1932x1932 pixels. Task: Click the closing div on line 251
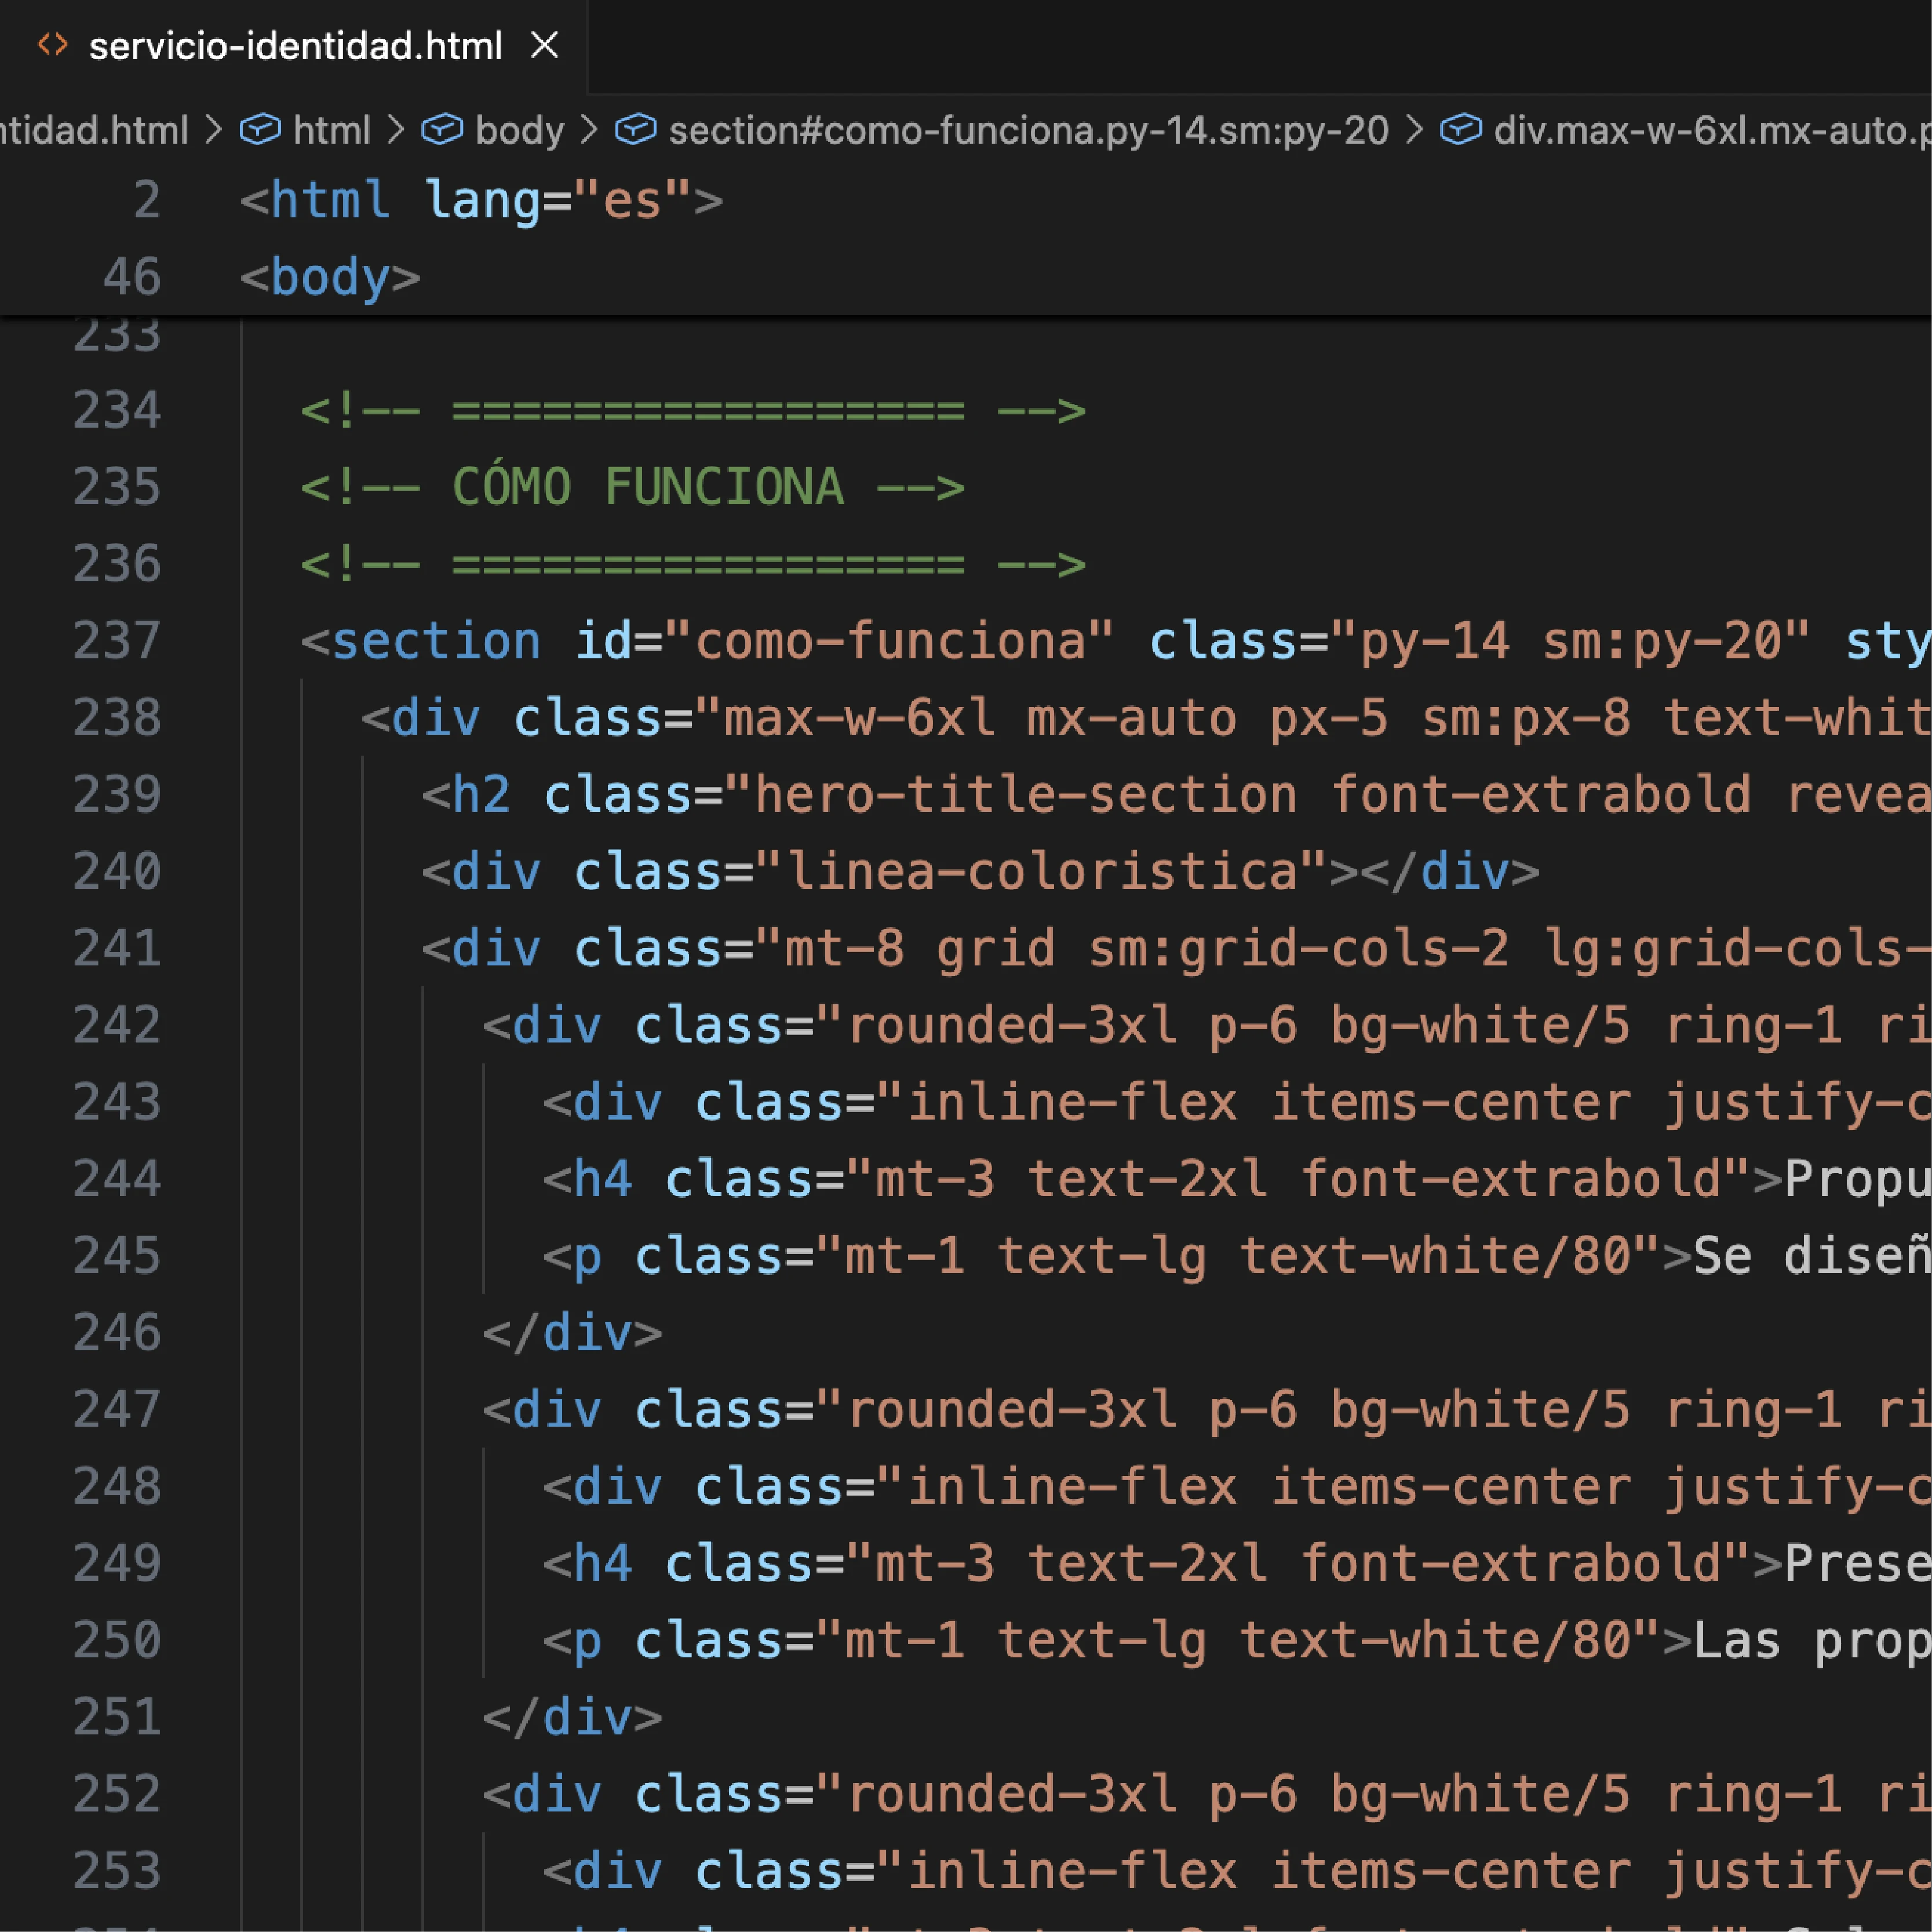(x=572, y=1718)
